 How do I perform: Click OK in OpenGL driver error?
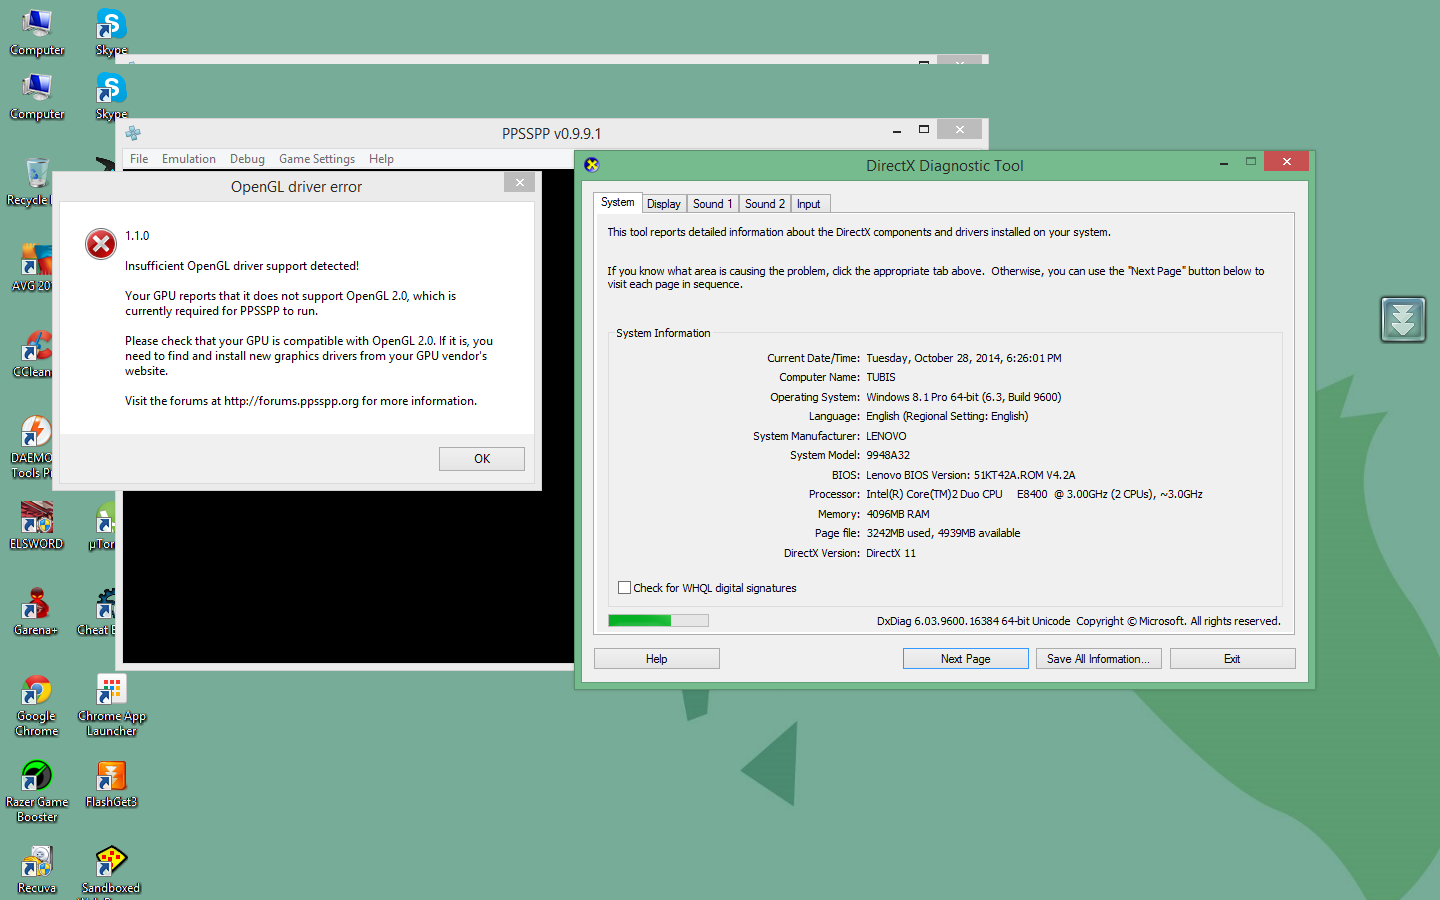[481, 459]
